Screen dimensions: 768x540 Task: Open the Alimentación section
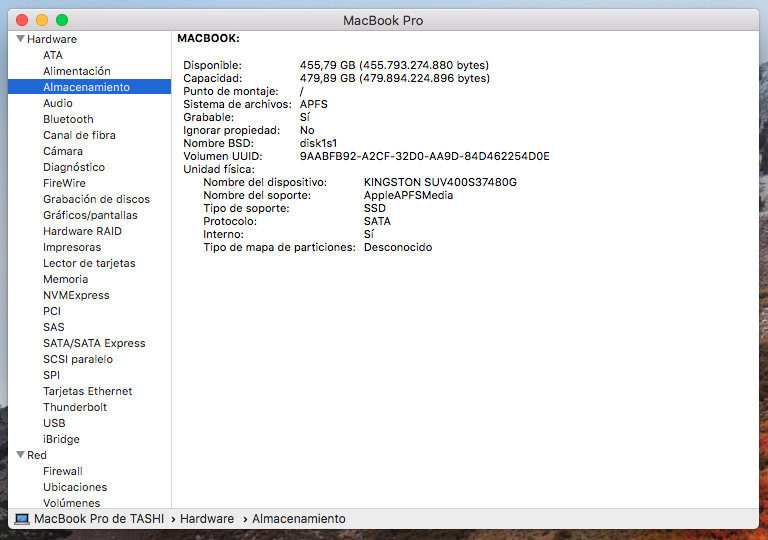pyautogui.click(x=77, y=71)
